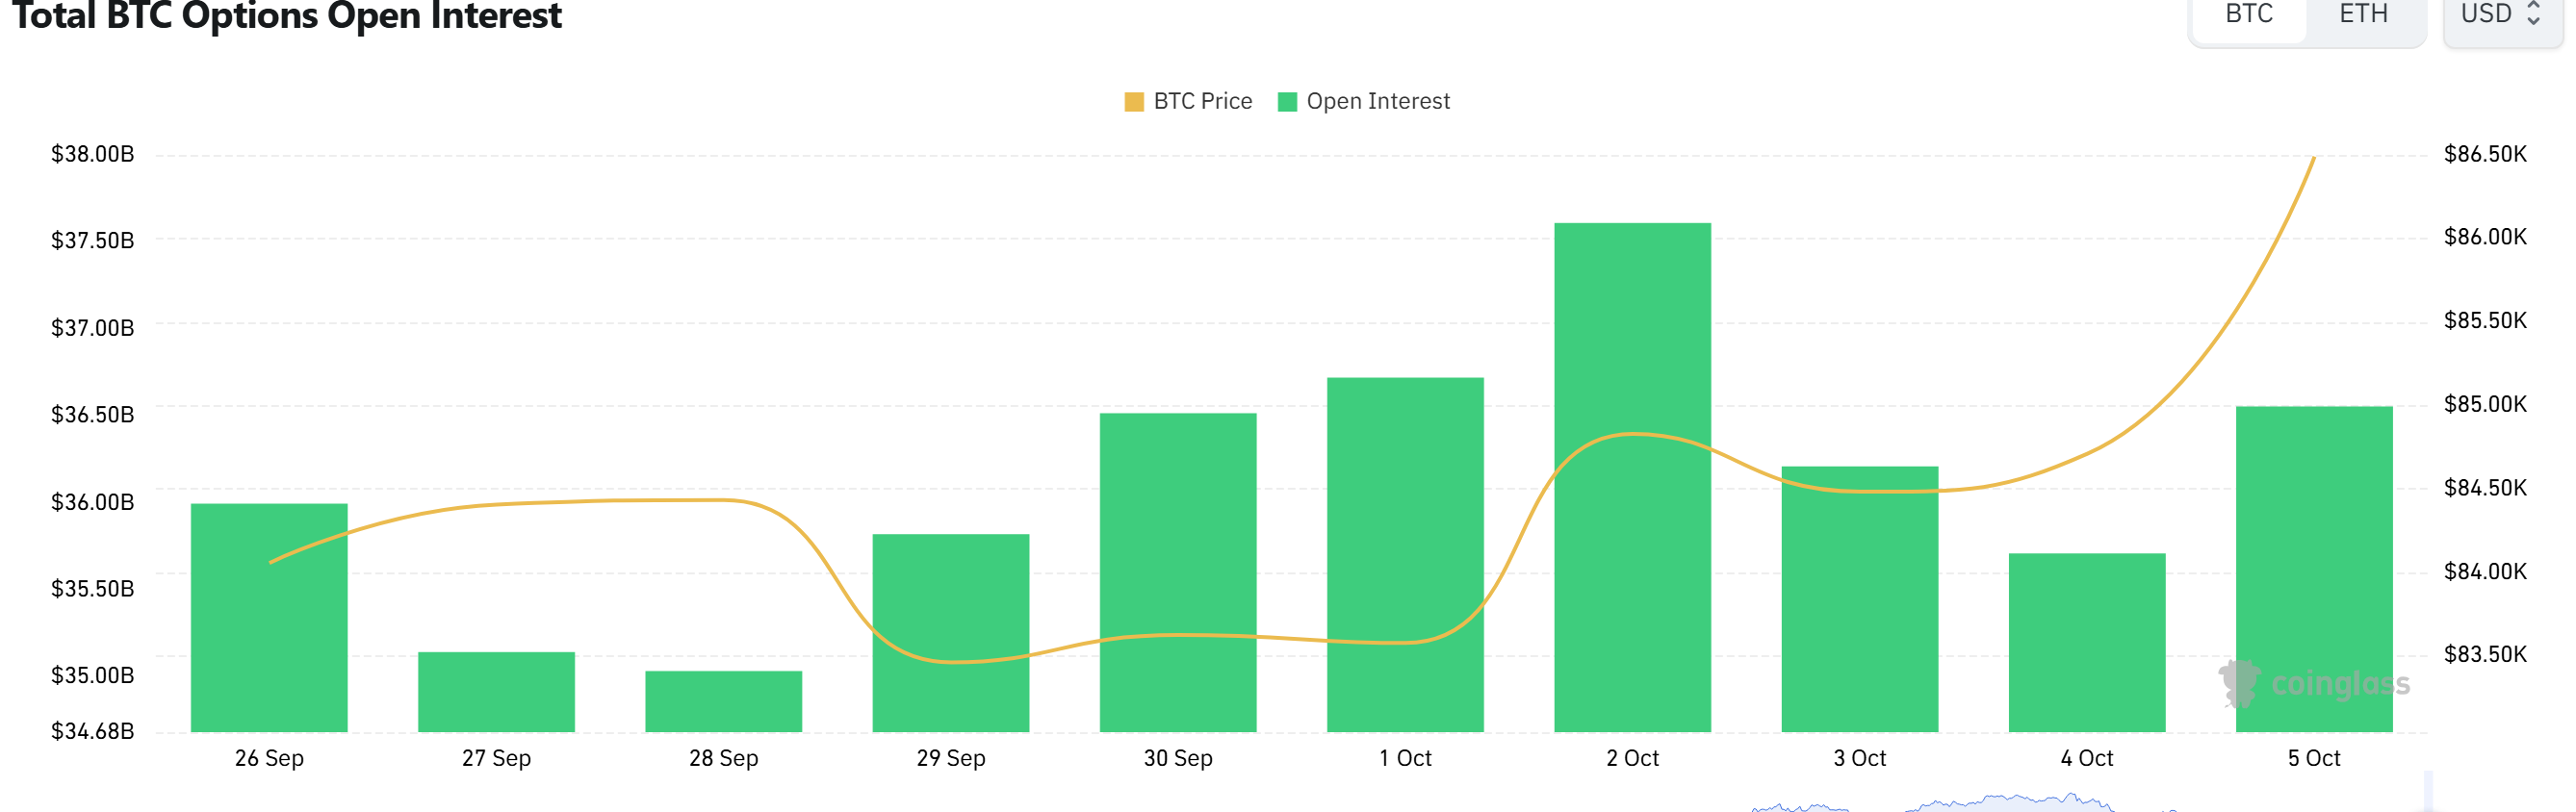Click the 29 Sep green bar

click(x=950, y=633)
